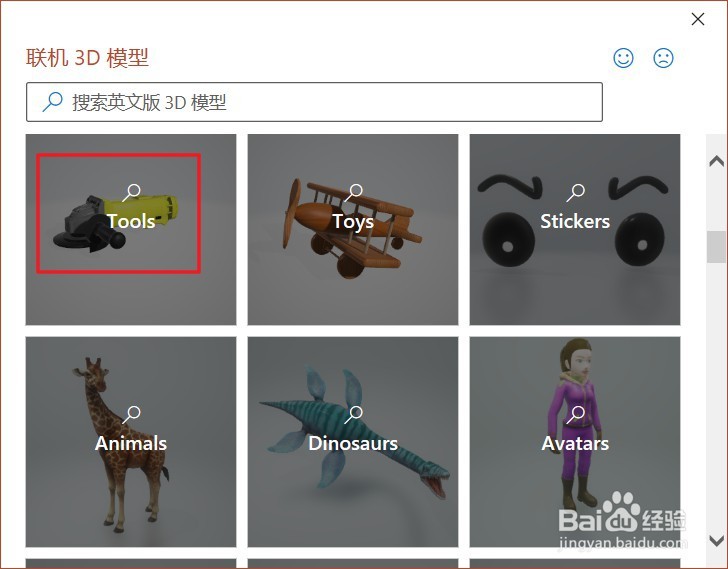Click the search icon above Stickers label
This screenshot has height=569, width=728.
pos(575,193)
